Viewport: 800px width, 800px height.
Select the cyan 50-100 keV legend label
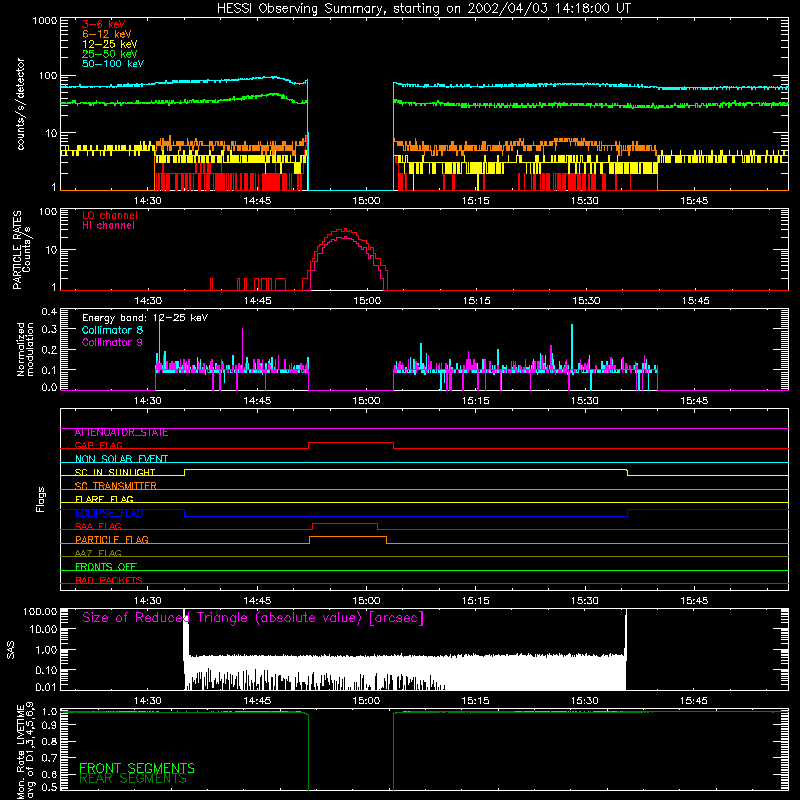(x=113, y=63)
